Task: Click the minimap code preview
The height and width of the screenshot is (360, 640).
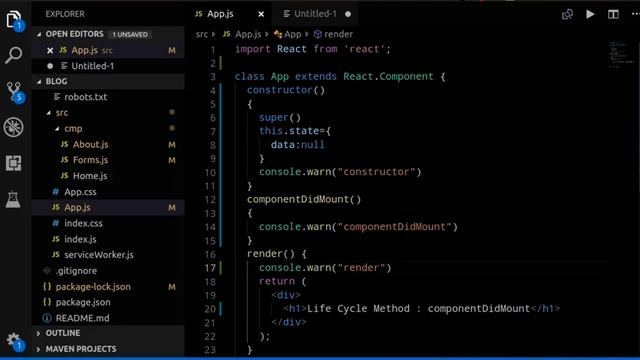Action: point(622,55)
